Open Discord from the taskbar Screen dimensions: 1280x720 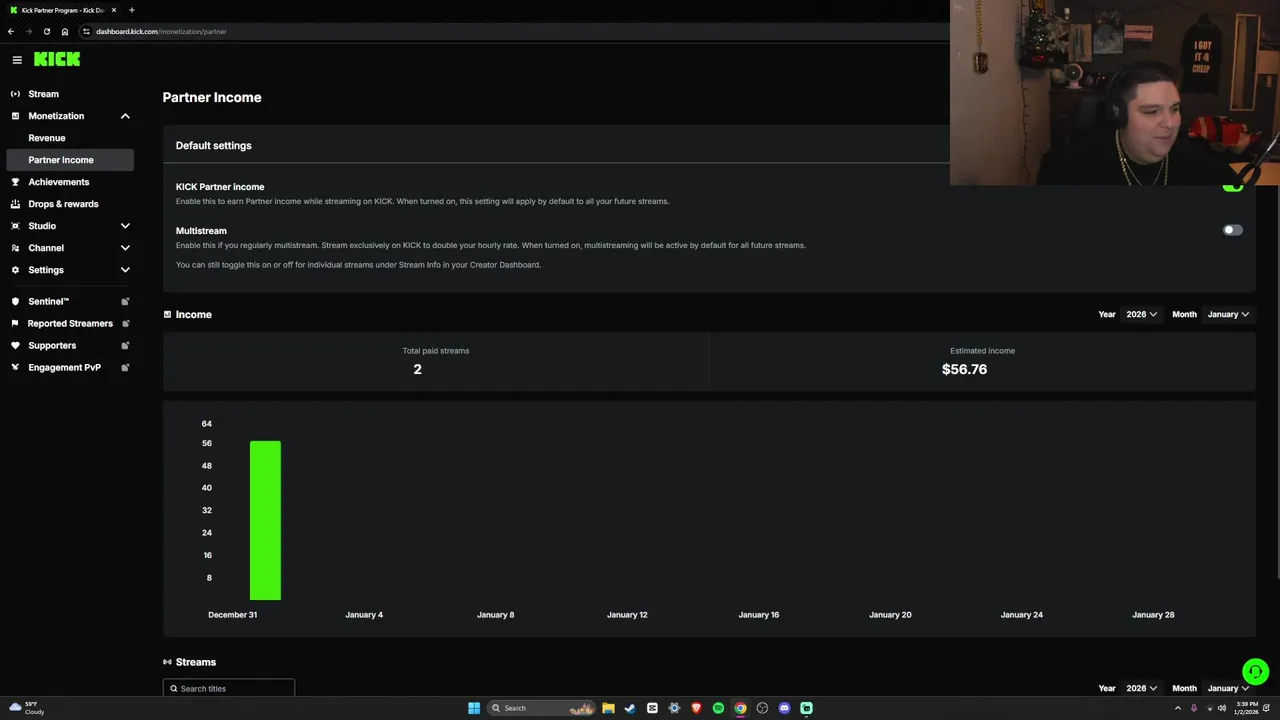point(784,708)
